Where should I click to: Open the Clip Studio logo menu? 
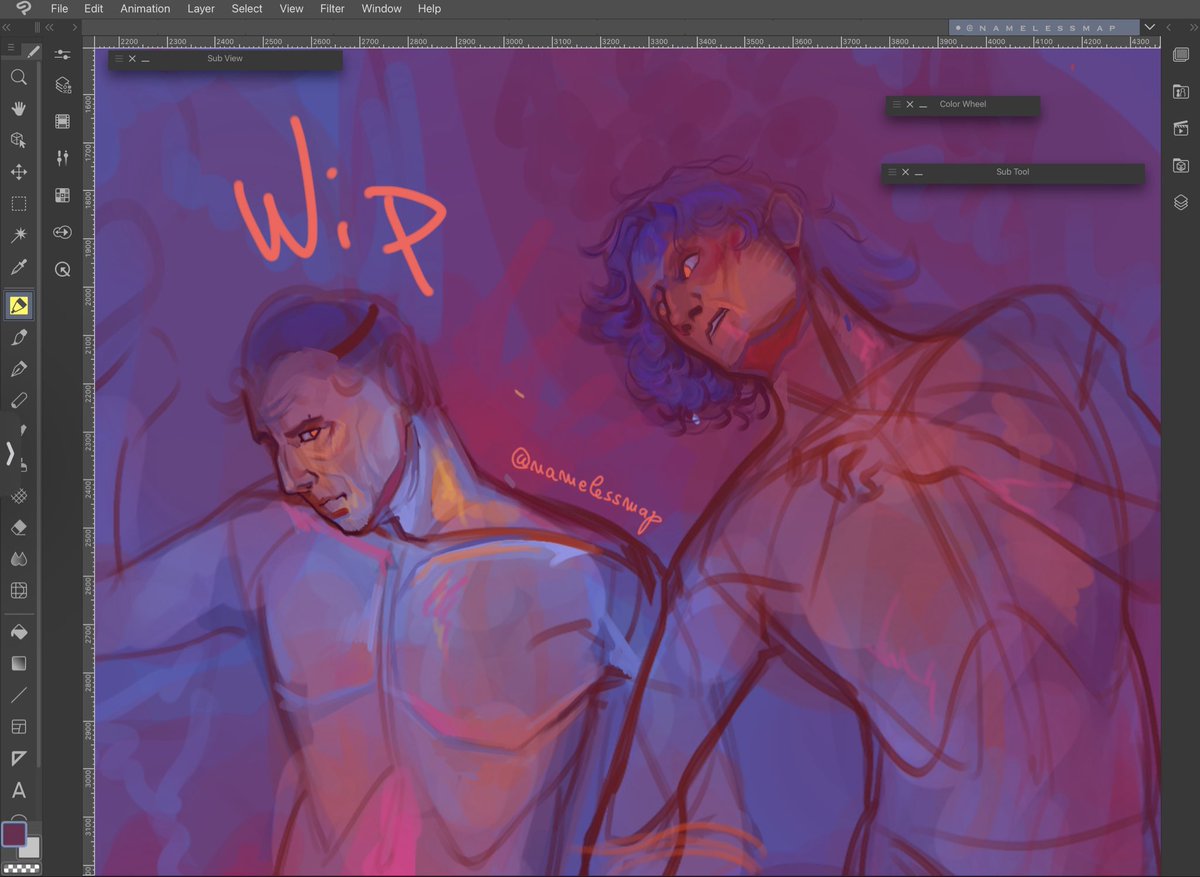click(23, 8)
